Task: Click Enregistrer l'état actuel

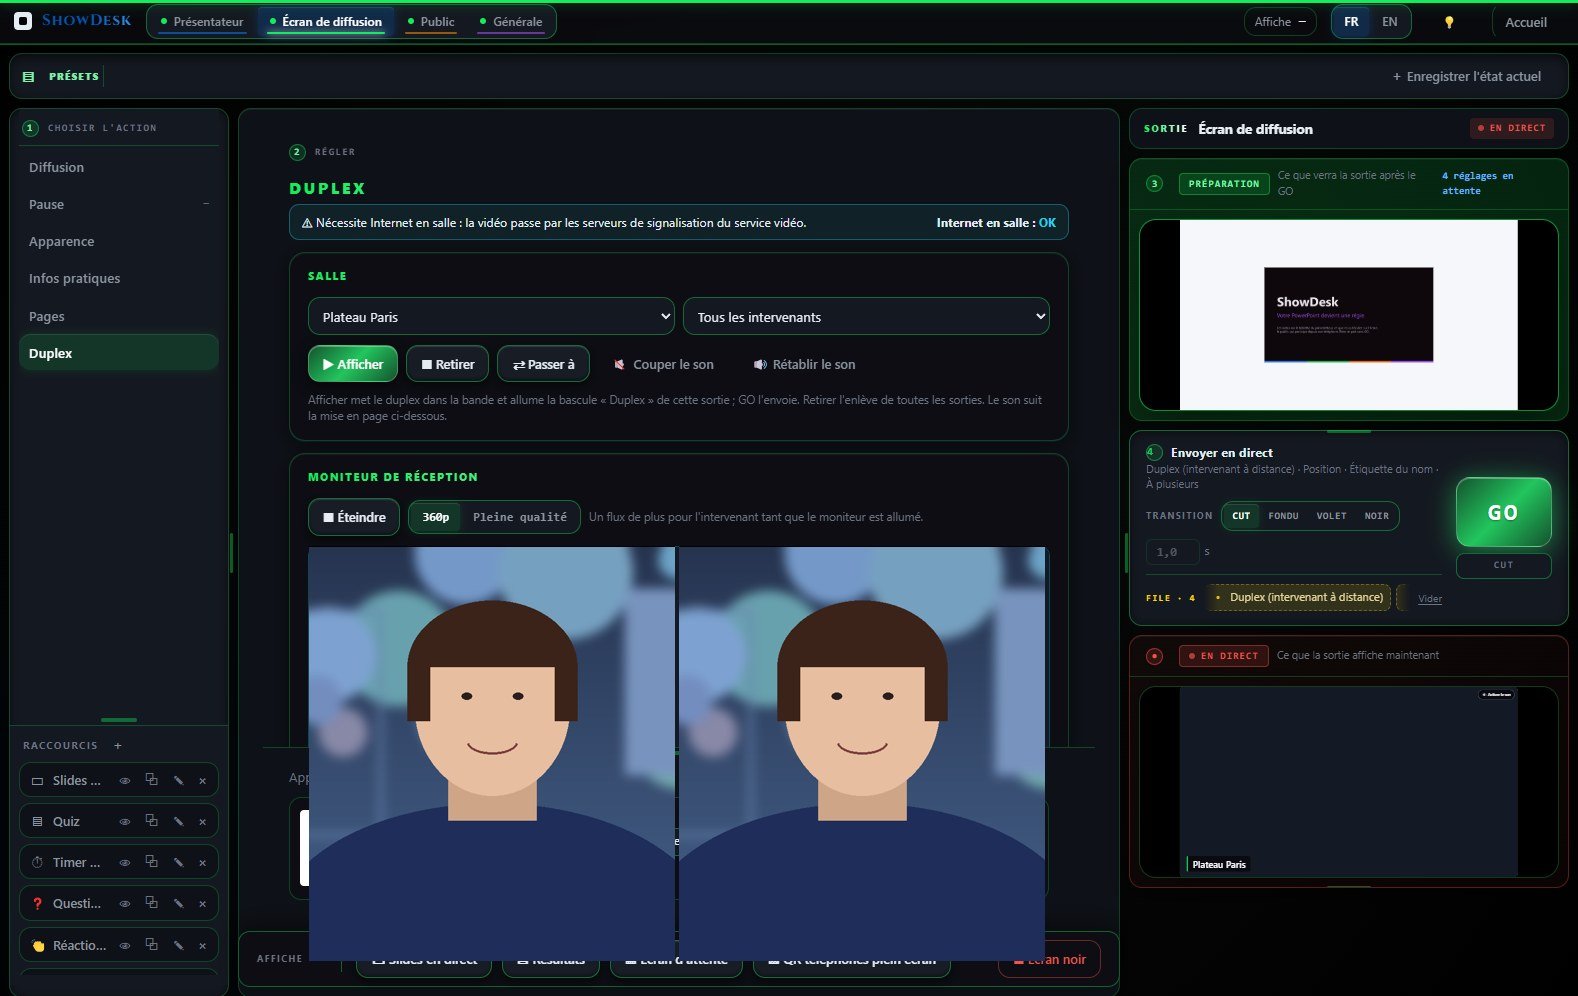Action: tap(1467, 76)
